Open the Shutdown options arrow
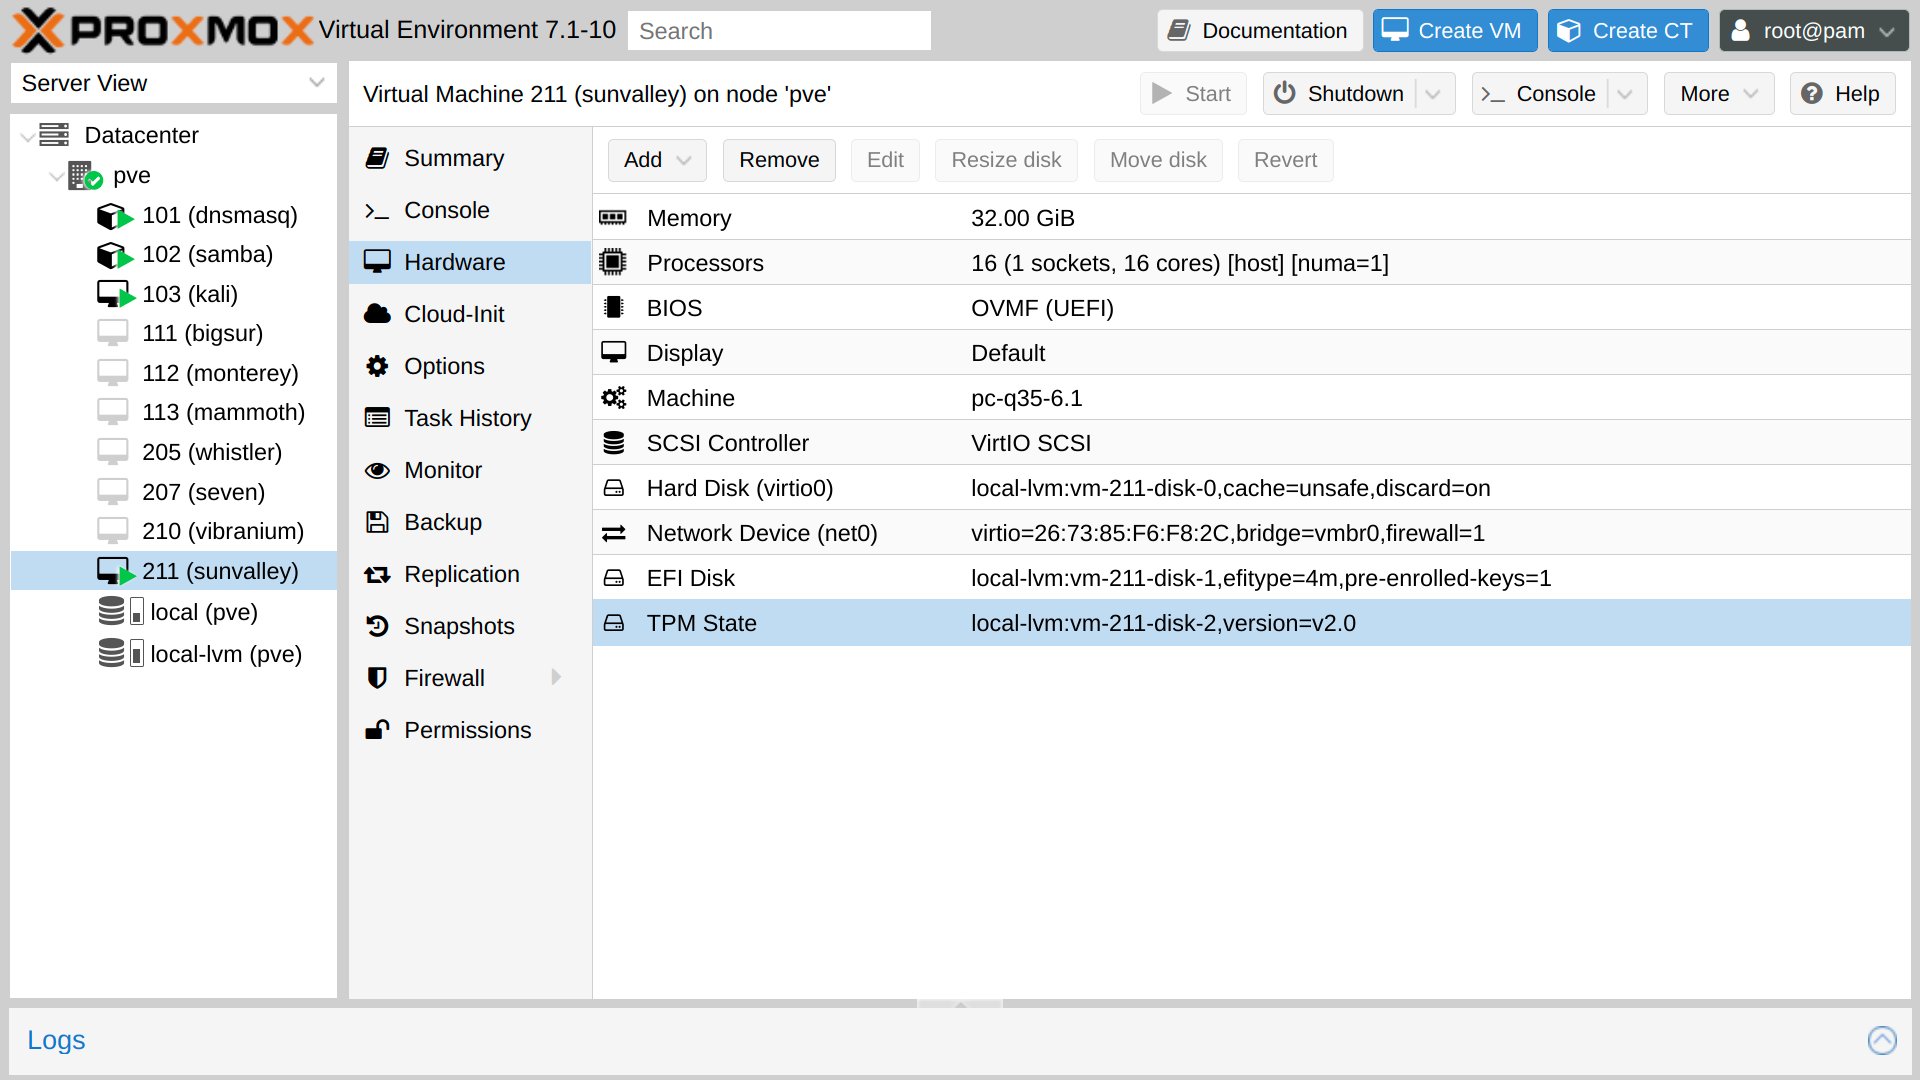The width and height of the screenshot is (1920, 1080). tap(1434, 94)
